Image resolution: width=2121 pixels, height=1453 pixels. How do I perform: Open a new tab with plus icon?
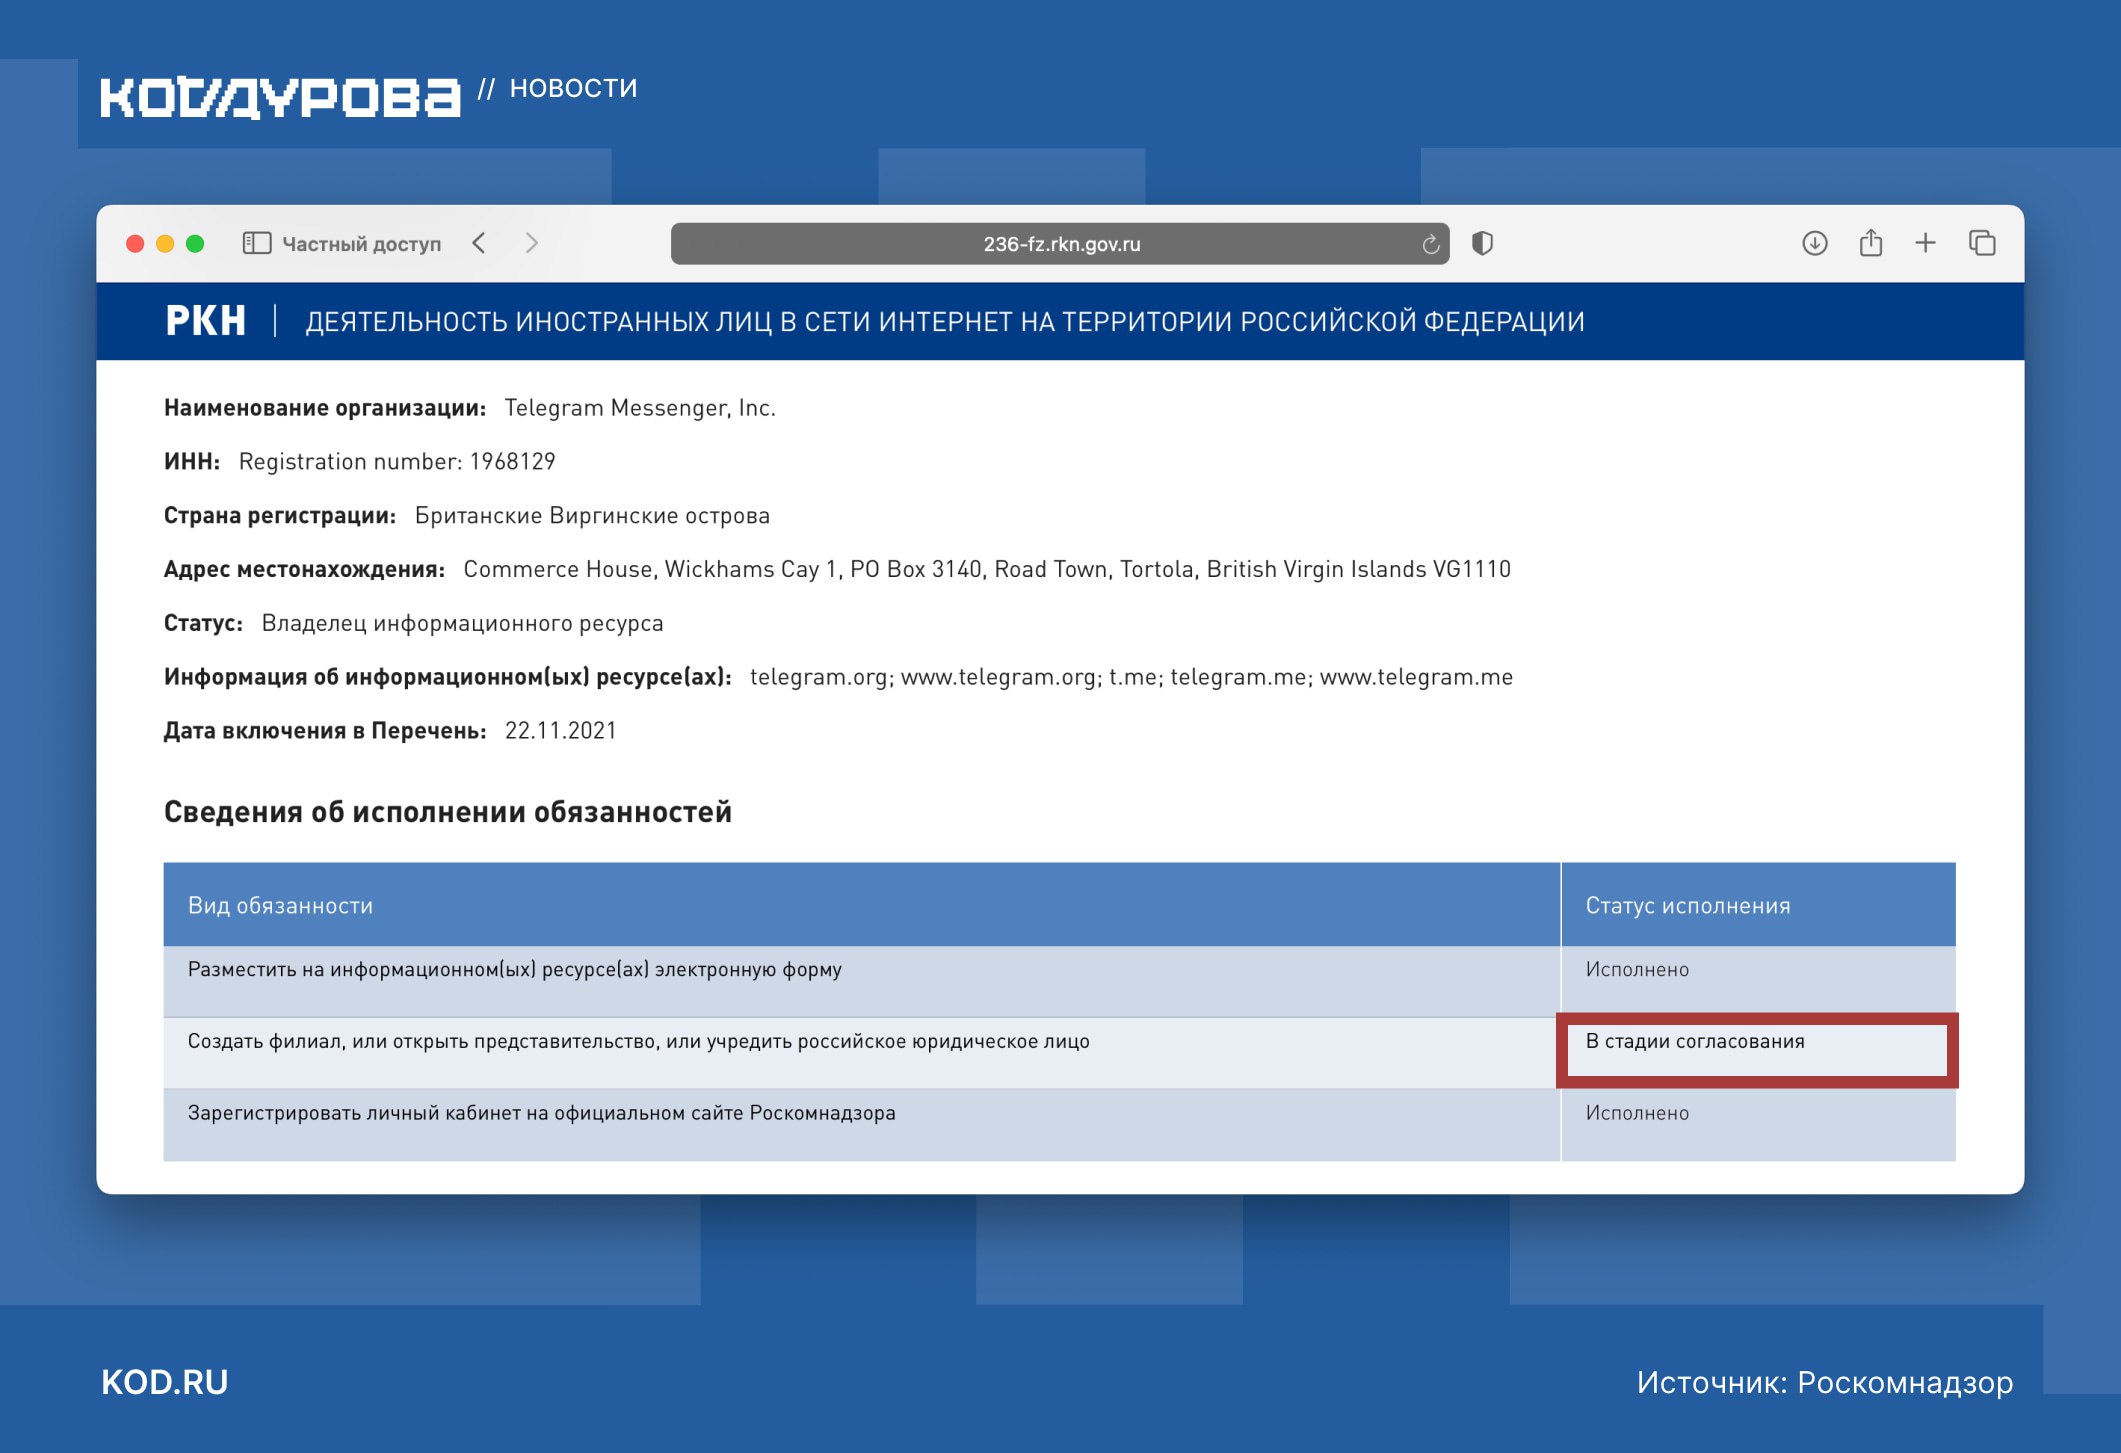(x=1925, y=243)
